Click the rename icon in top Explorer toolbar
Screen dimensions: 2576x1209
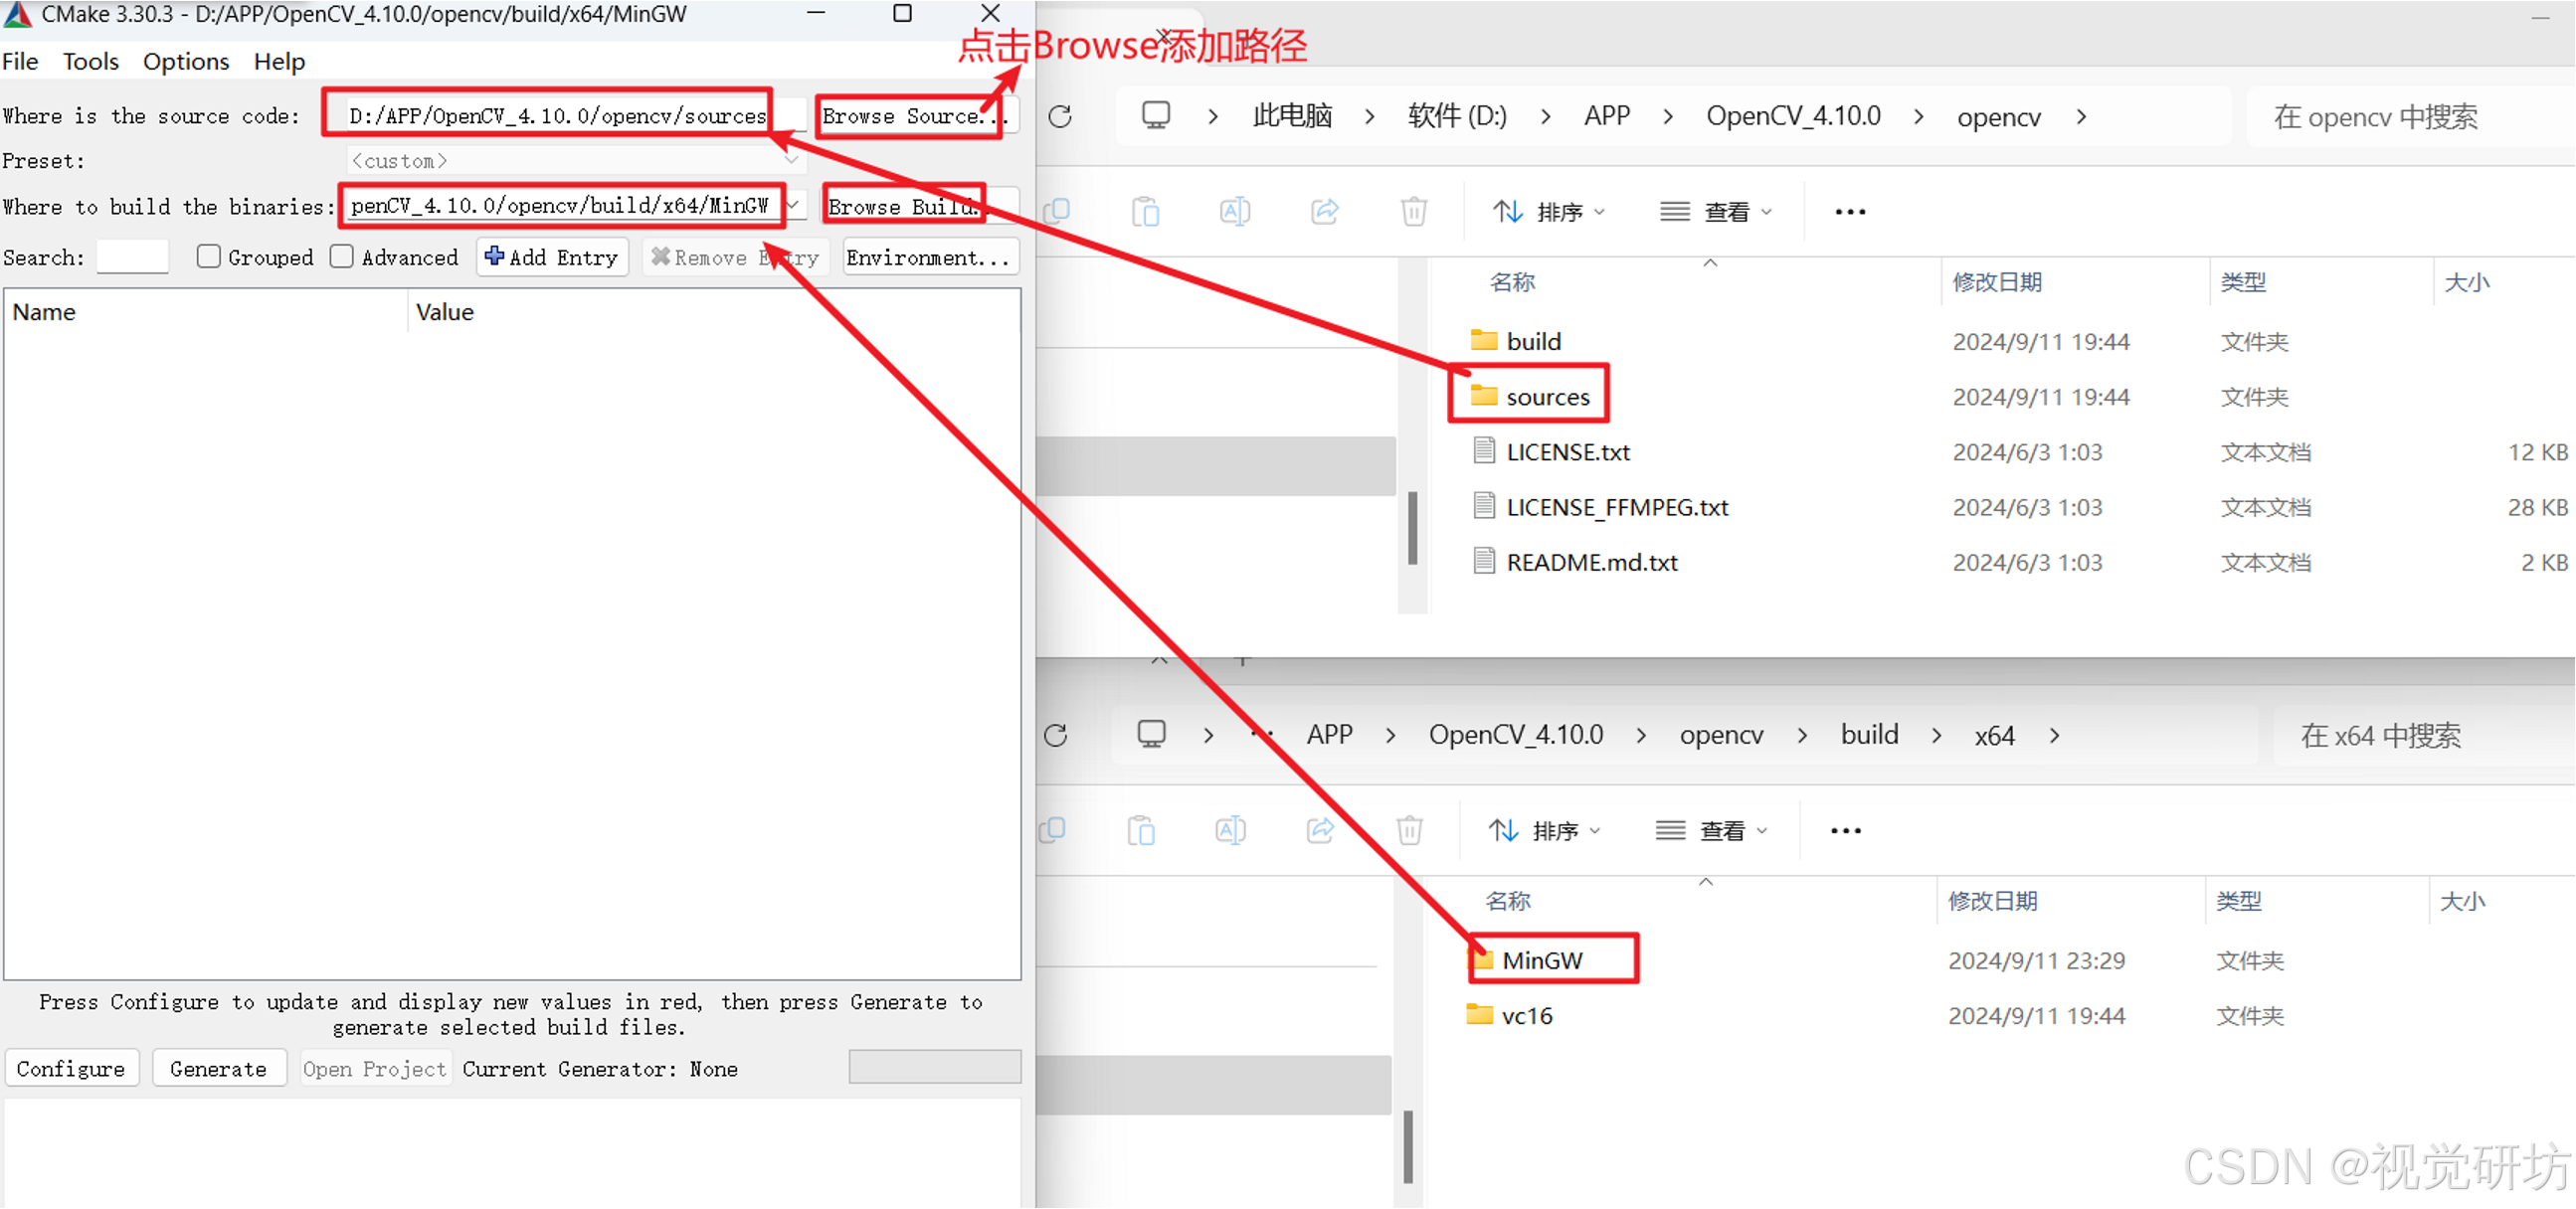[x=1235, y=211]
